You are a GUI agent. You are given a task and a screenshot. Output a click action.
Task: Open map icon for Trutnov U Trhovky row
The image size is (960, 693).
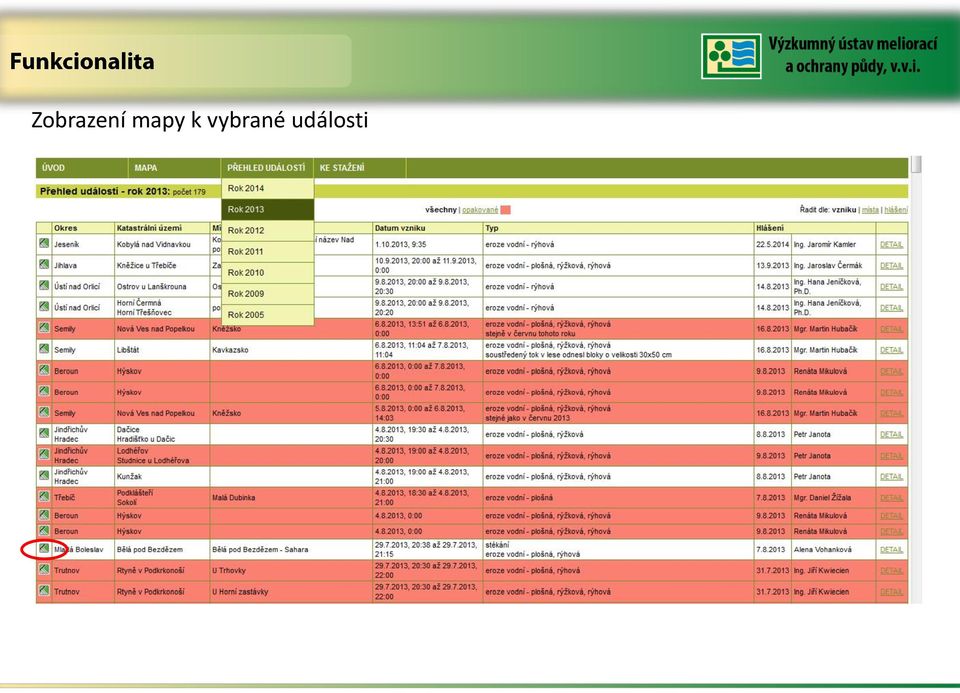[x=44, y=569]
